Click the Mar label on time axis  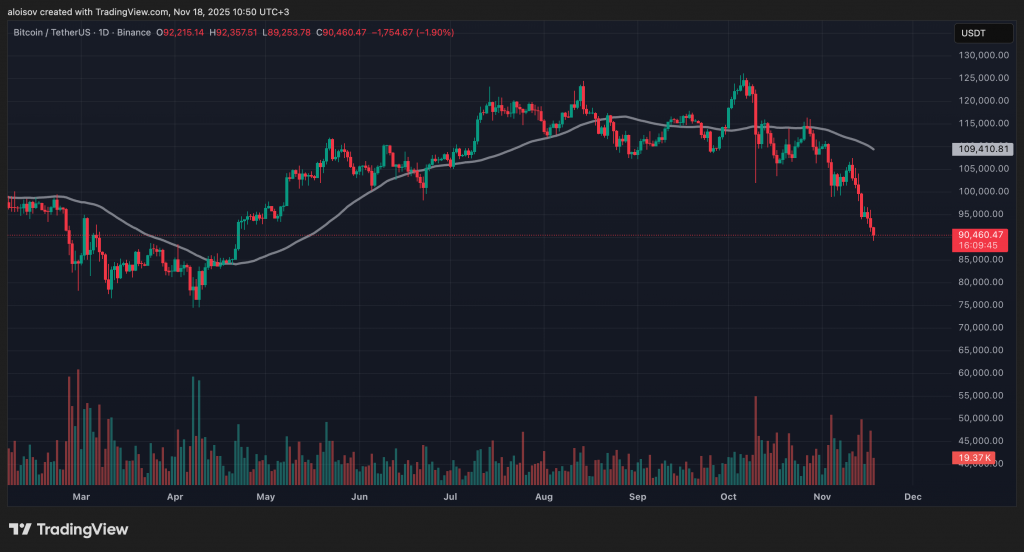[x=82, y=495]
